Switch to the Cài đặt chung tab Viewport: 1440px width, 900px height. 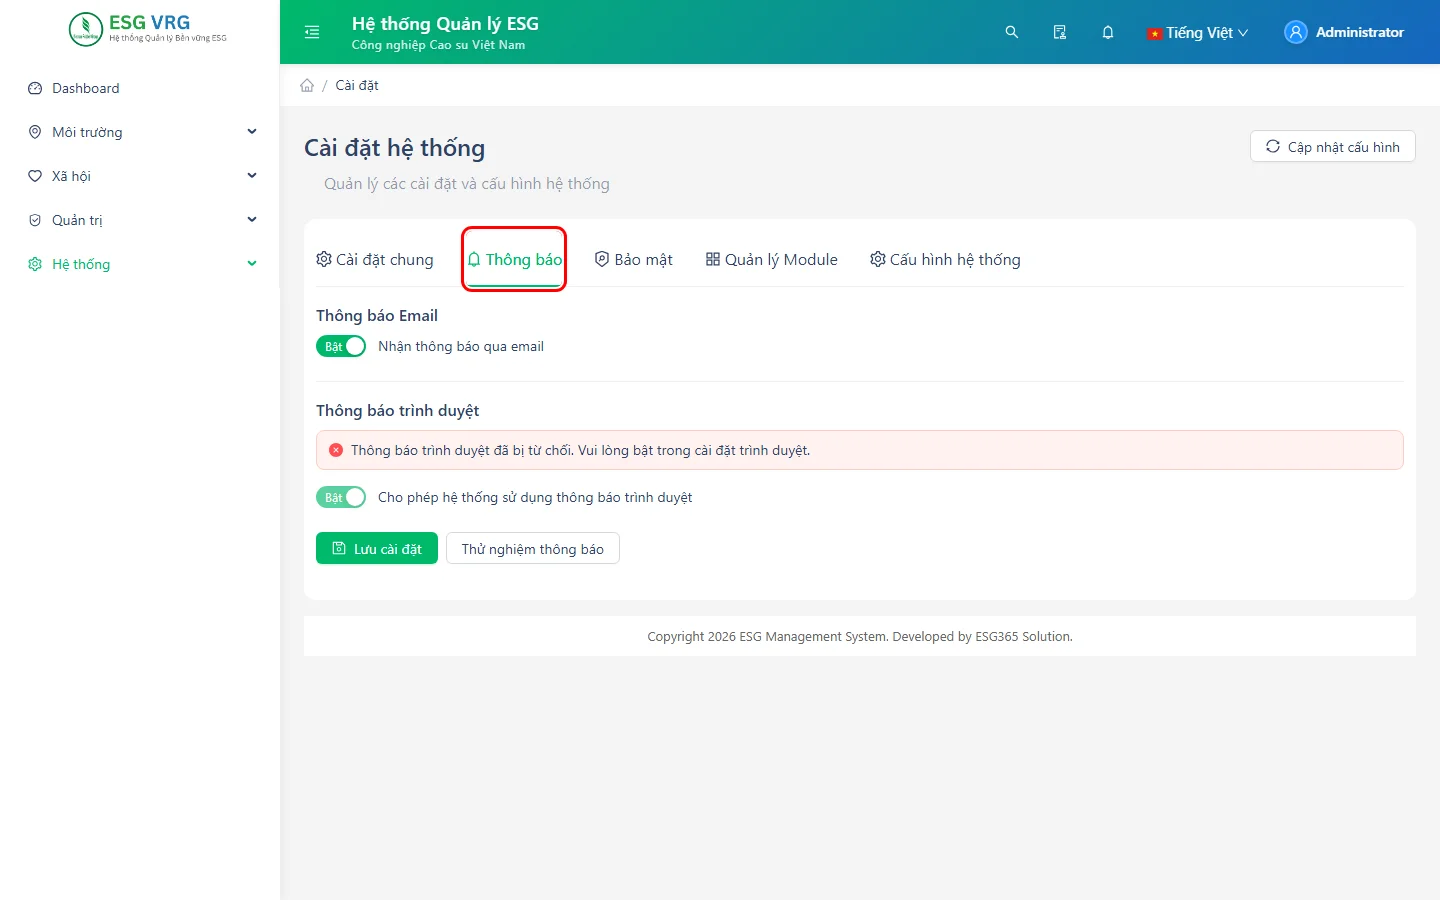point(375,259)
